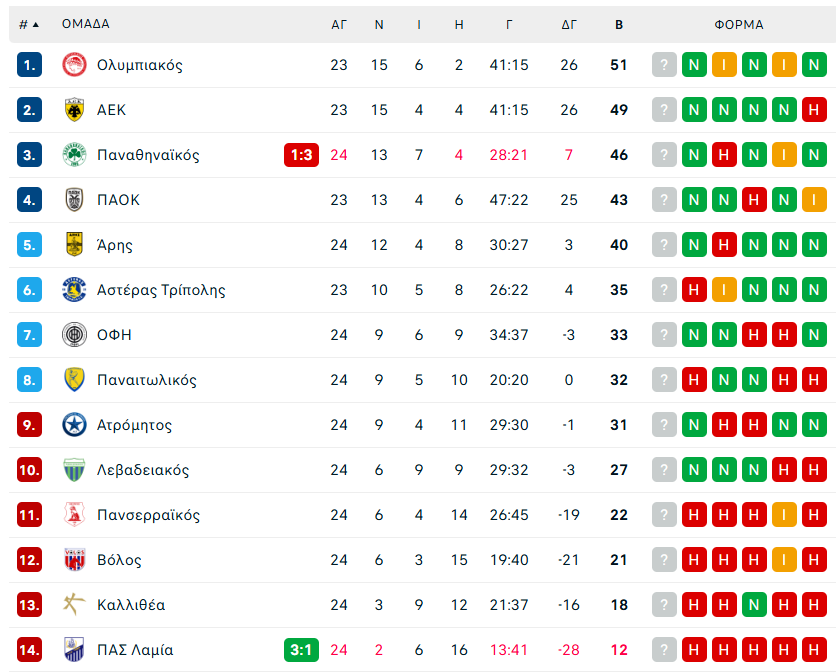Viewport: 836px width, 672px height.
Task: Open the Πανσερραϊκός team name link
Action: click(x=148, y=515)
